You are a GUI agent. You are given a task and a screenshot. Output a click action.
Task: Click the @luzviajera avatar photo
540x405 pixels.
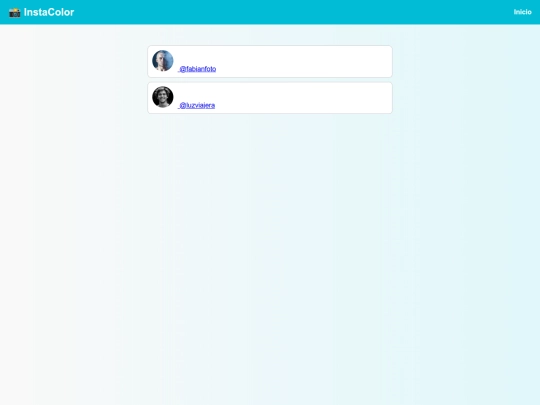tap(163, 97)
